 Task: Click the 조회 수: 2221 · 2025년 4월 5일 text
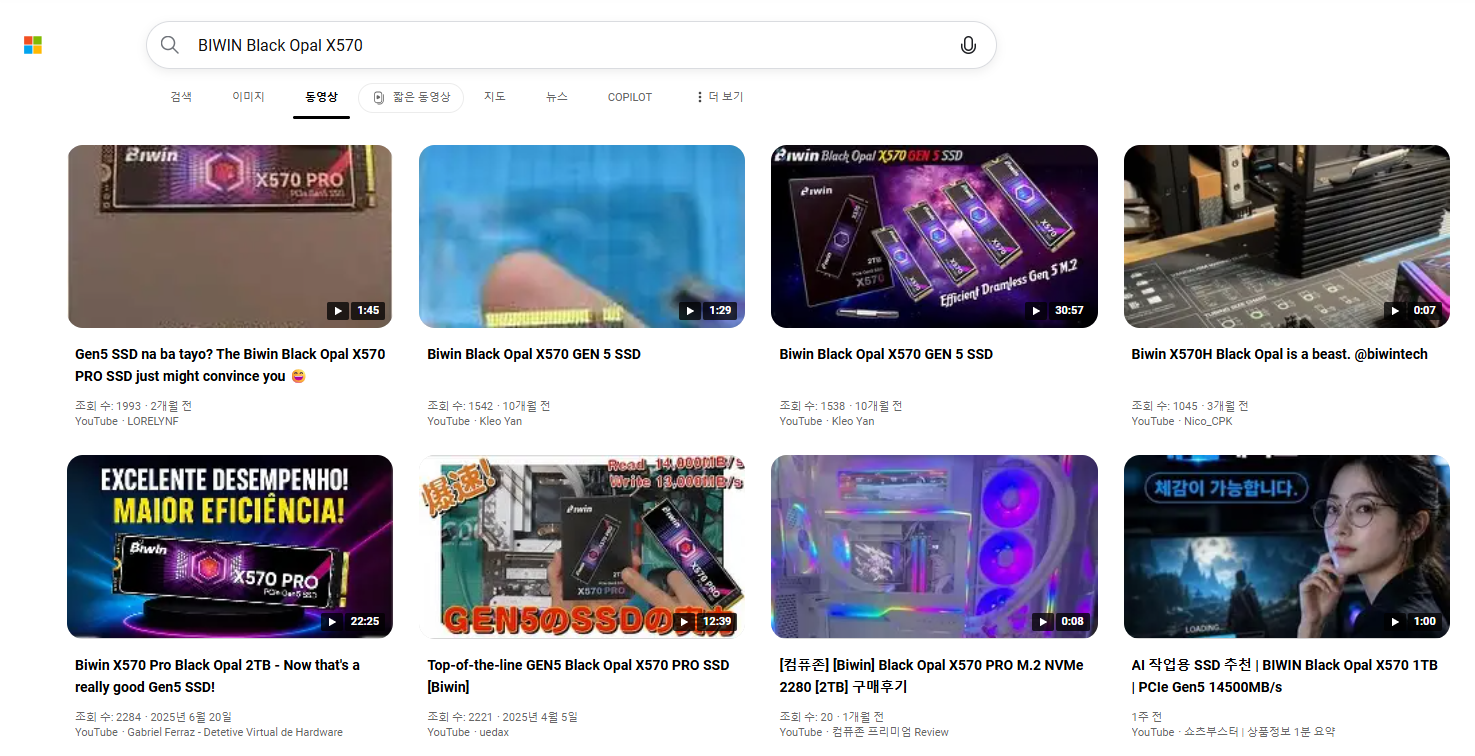coord(502,717)
